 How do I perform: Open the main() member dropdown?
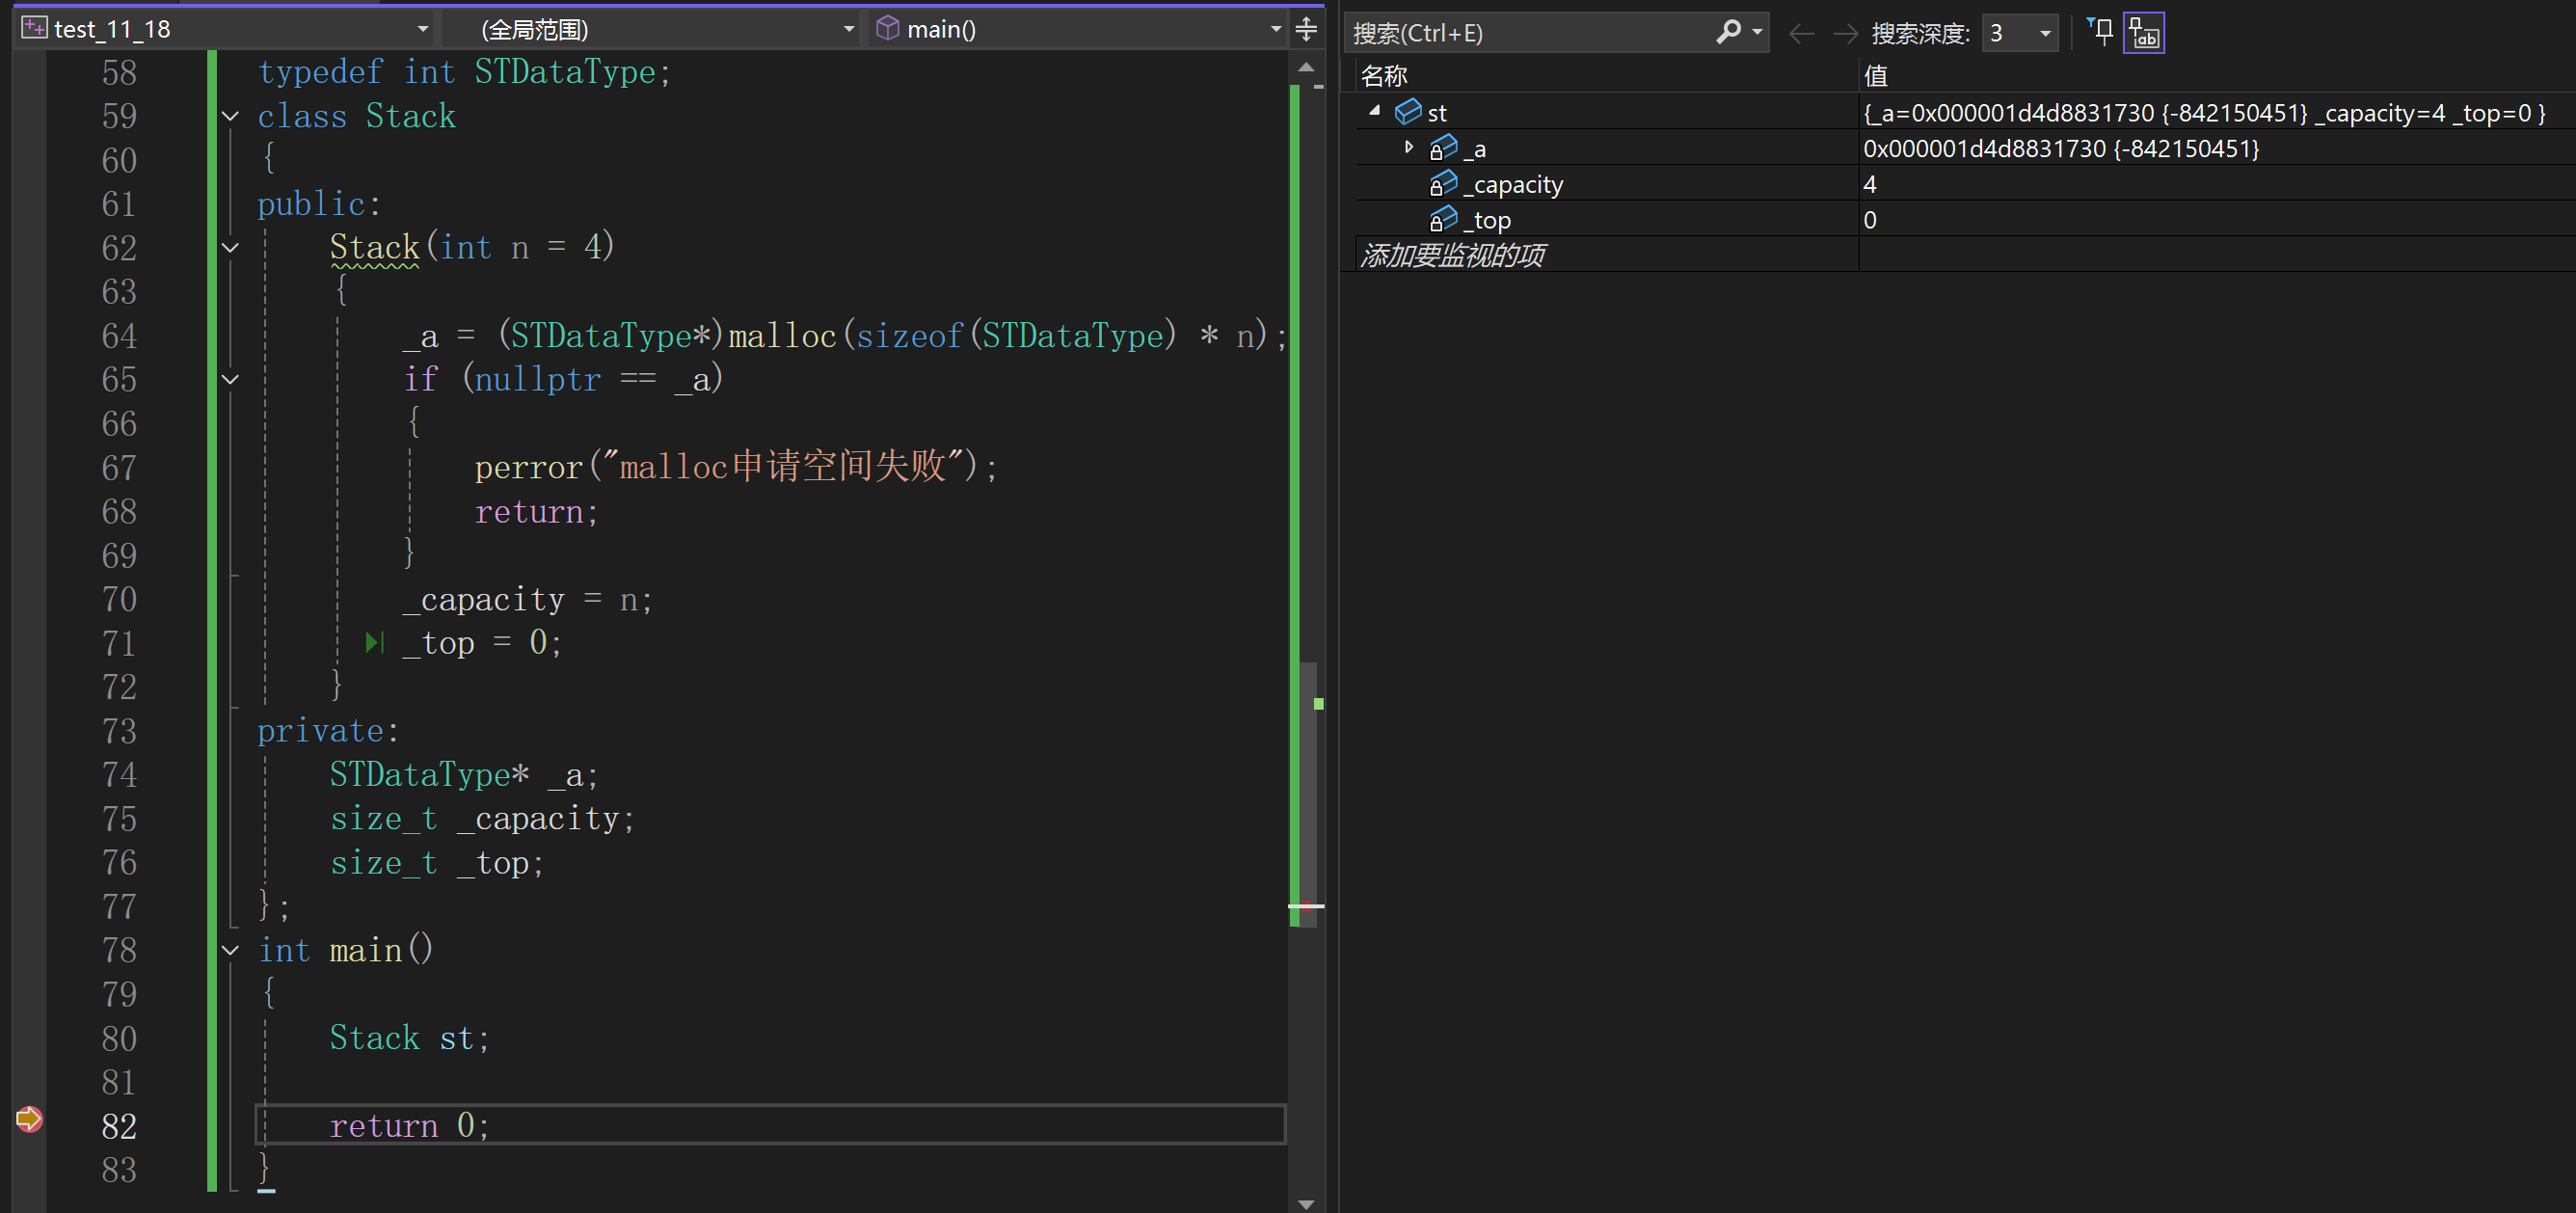(1275, 29)
